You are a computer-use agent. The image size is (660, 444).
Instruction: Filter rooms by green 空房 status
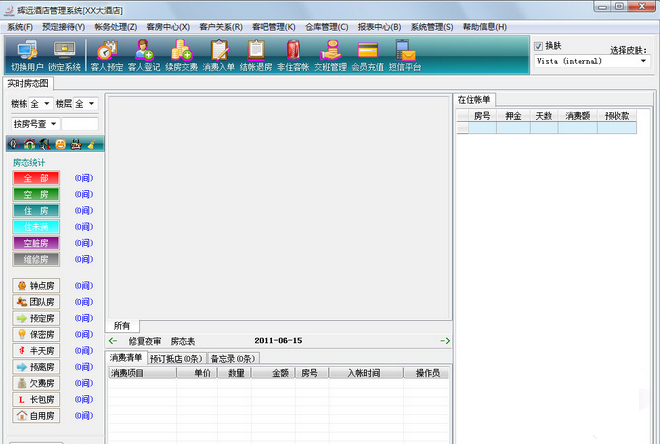pyautogui.click(x=36, y=194)
